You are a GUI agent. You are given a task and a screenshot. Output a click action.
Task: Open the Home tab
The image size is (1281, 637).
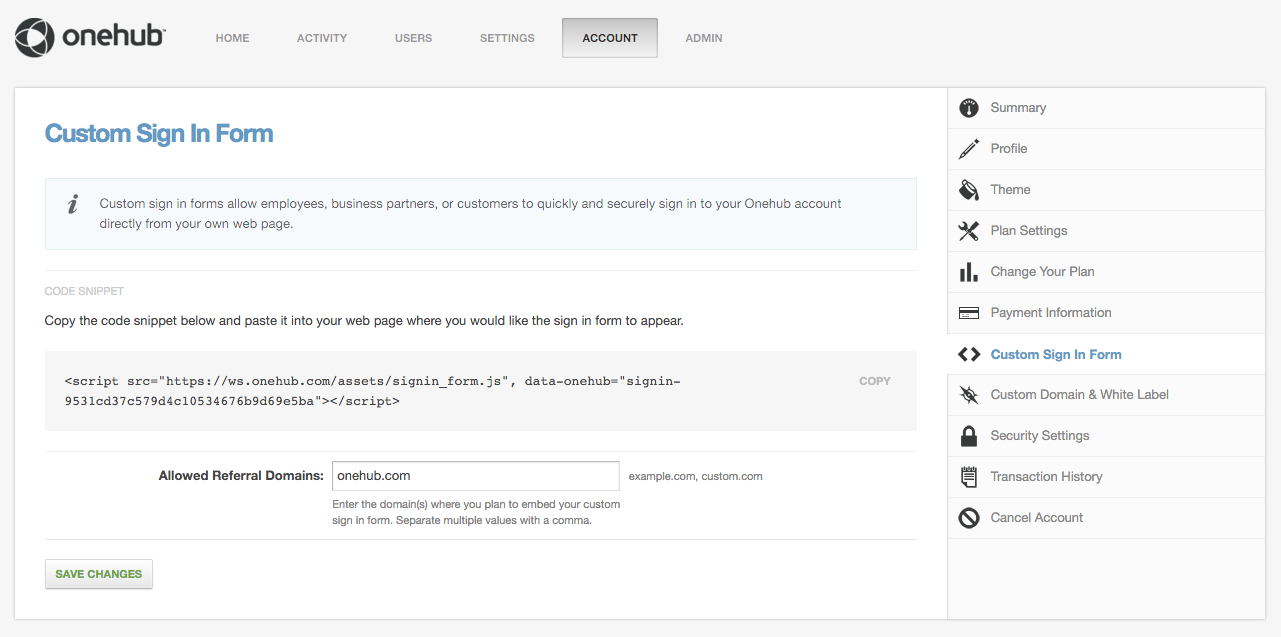(233, 38)
